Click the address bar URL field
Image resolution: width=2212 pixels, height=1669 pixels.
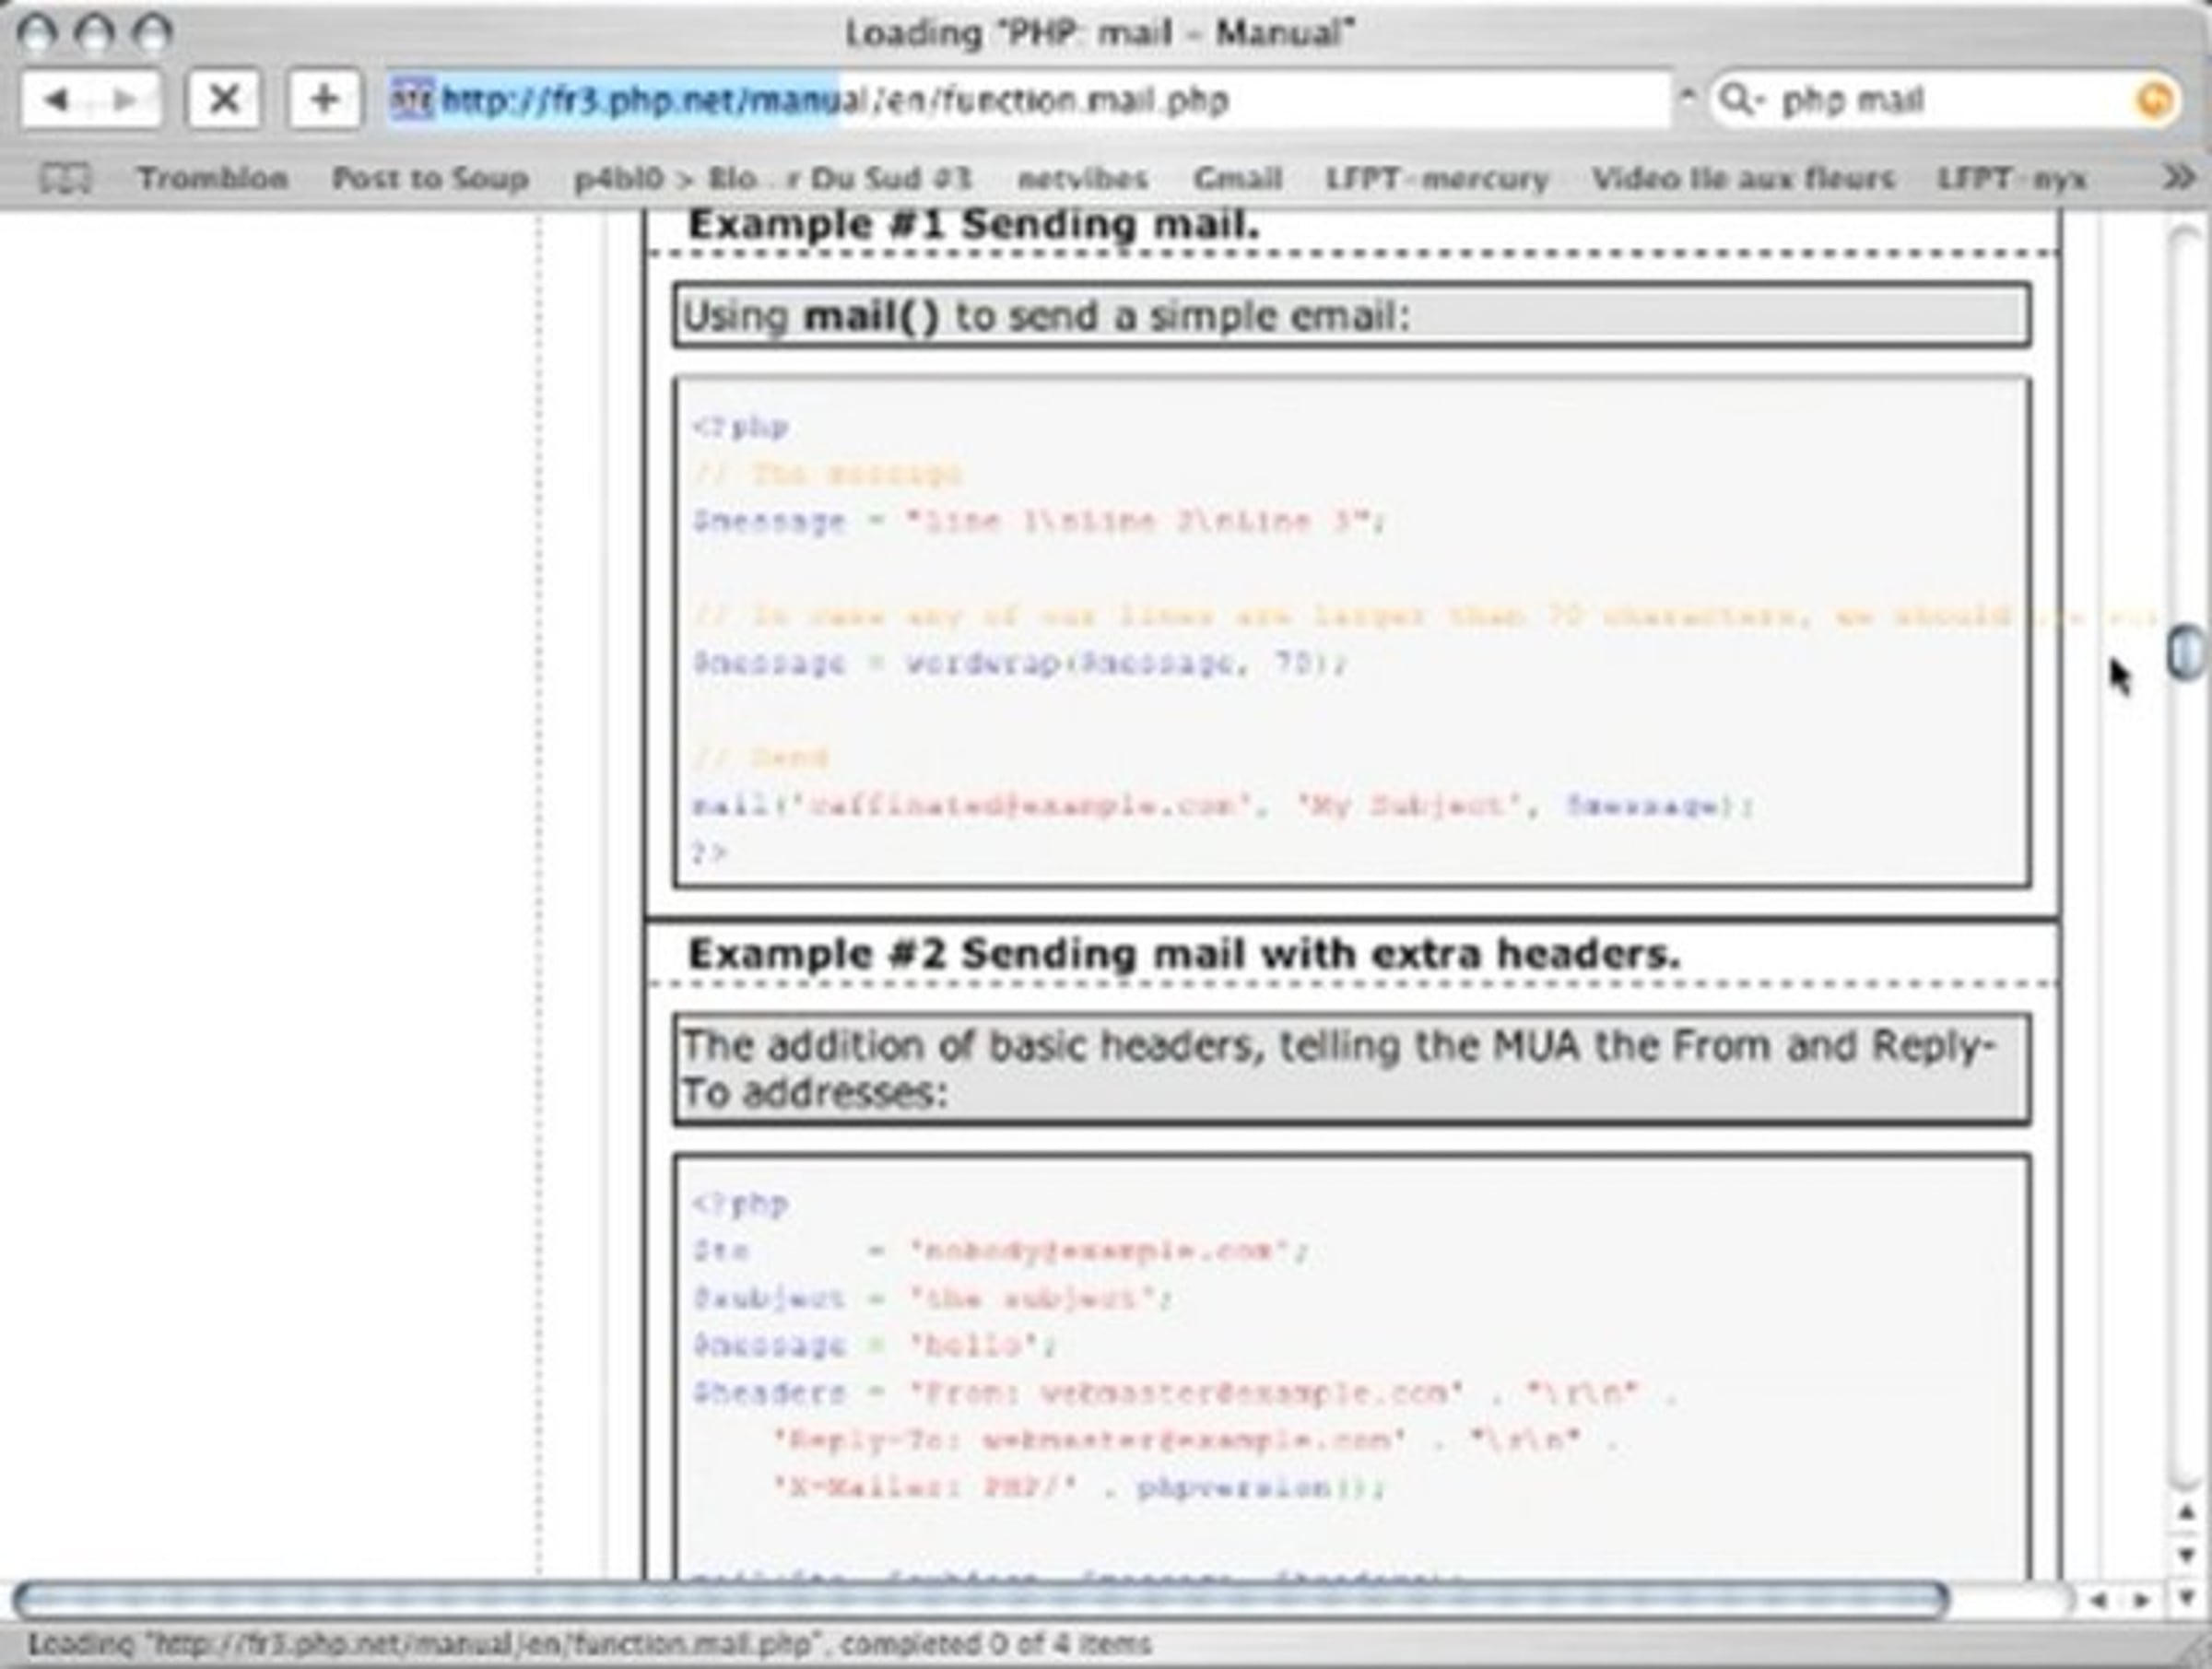[x=1030, y=100]
